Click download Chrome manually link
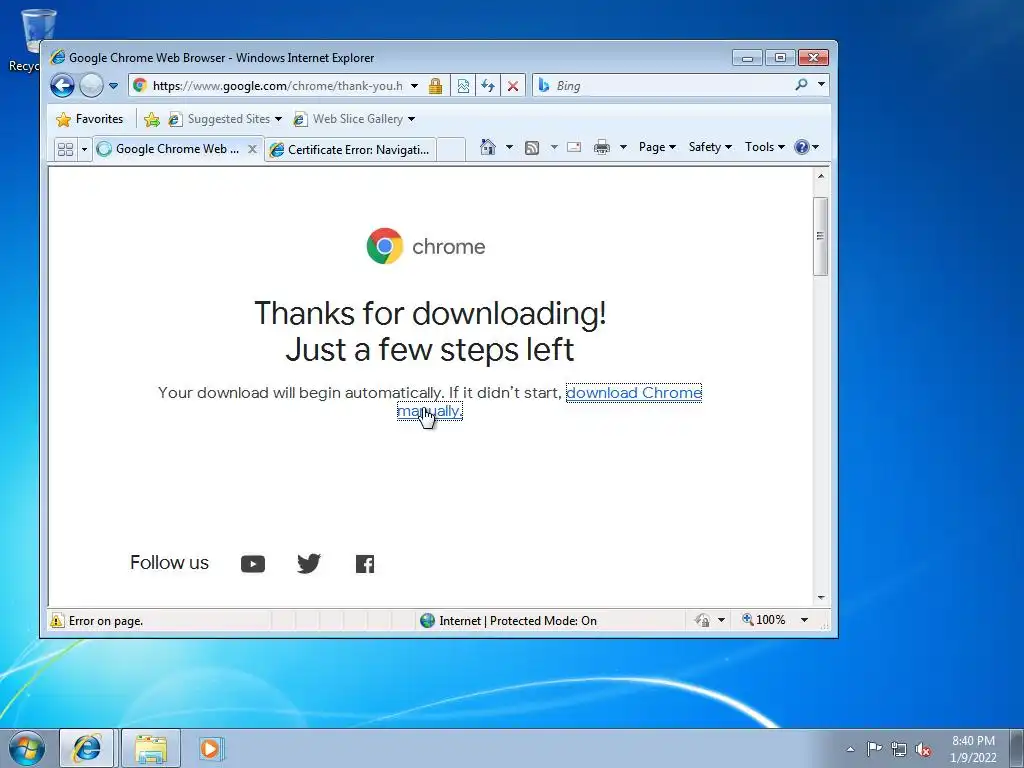1024x768 pixels. tap(633, 392)
